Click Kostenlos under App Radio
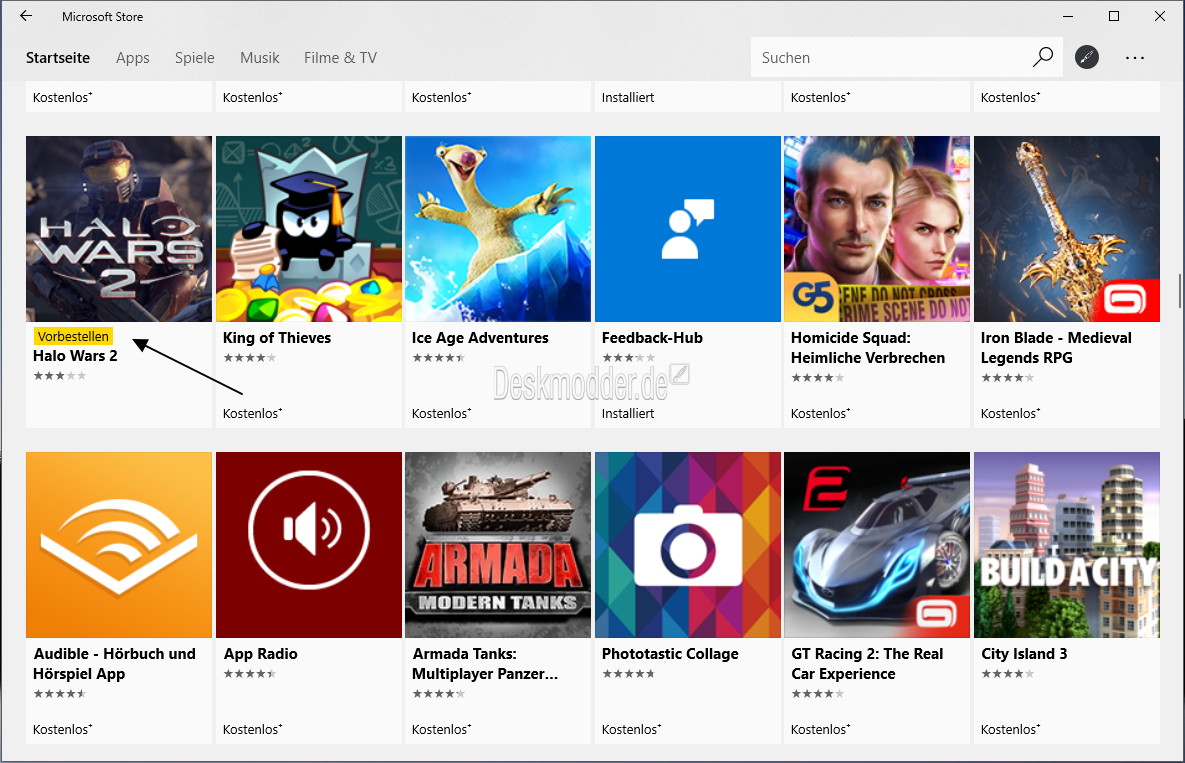The image size is (1185, 763). 252,729
